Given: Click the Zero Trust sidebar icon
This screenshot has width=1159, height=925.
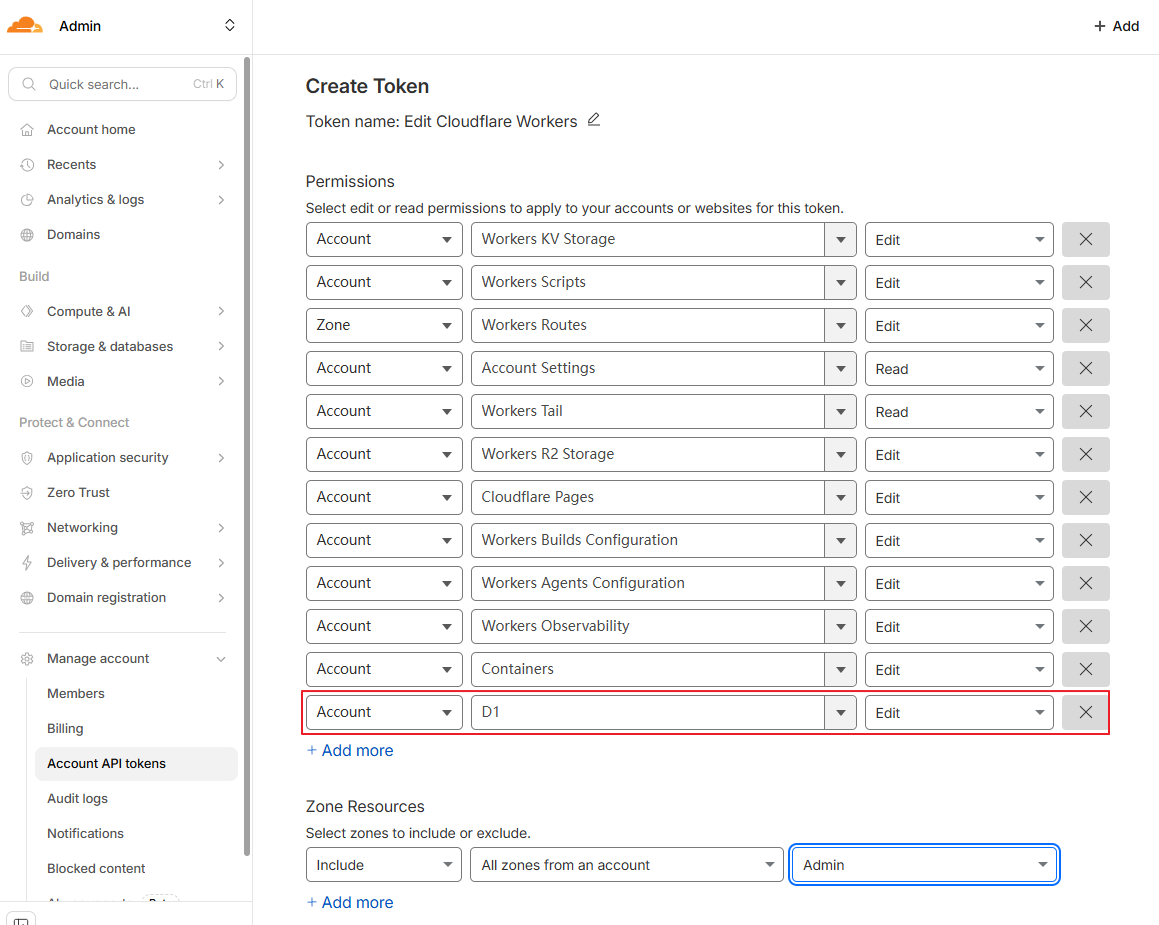Looking at the screenshot, I should (27, 493).
